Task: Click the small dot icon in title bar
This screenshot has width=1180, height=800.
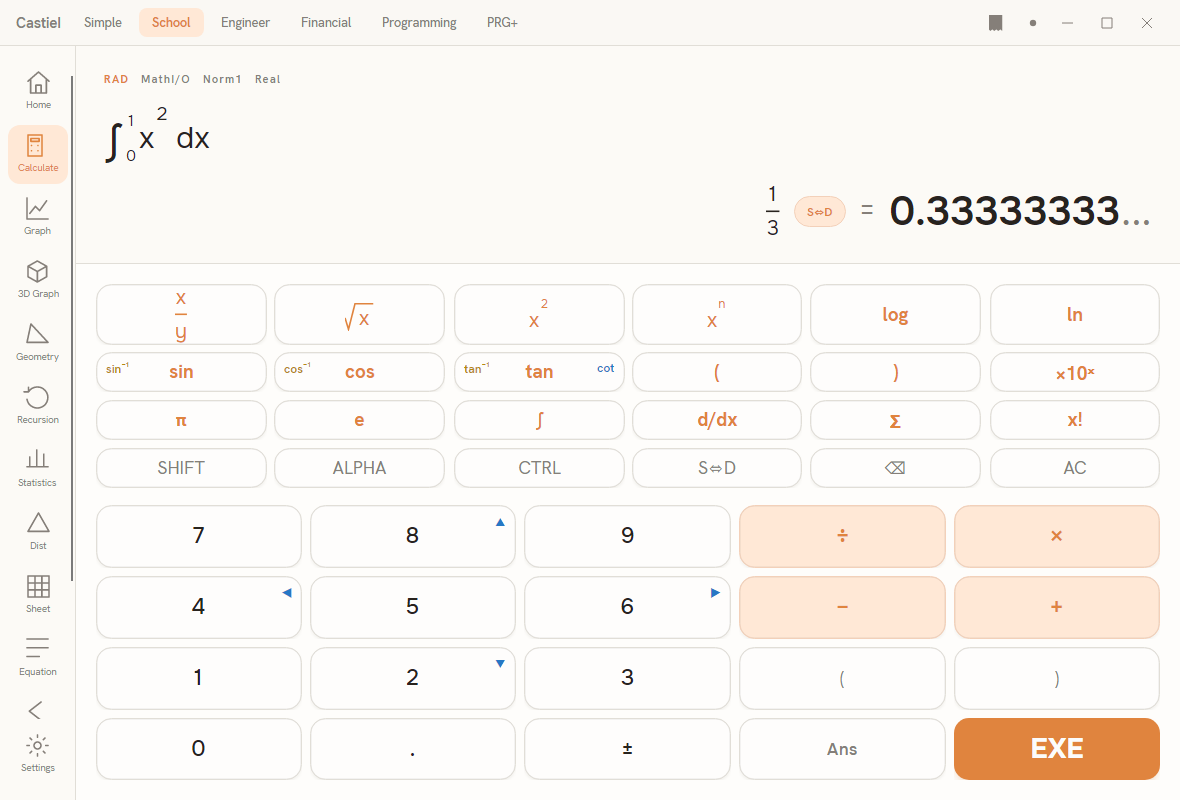Action: 1032,23
